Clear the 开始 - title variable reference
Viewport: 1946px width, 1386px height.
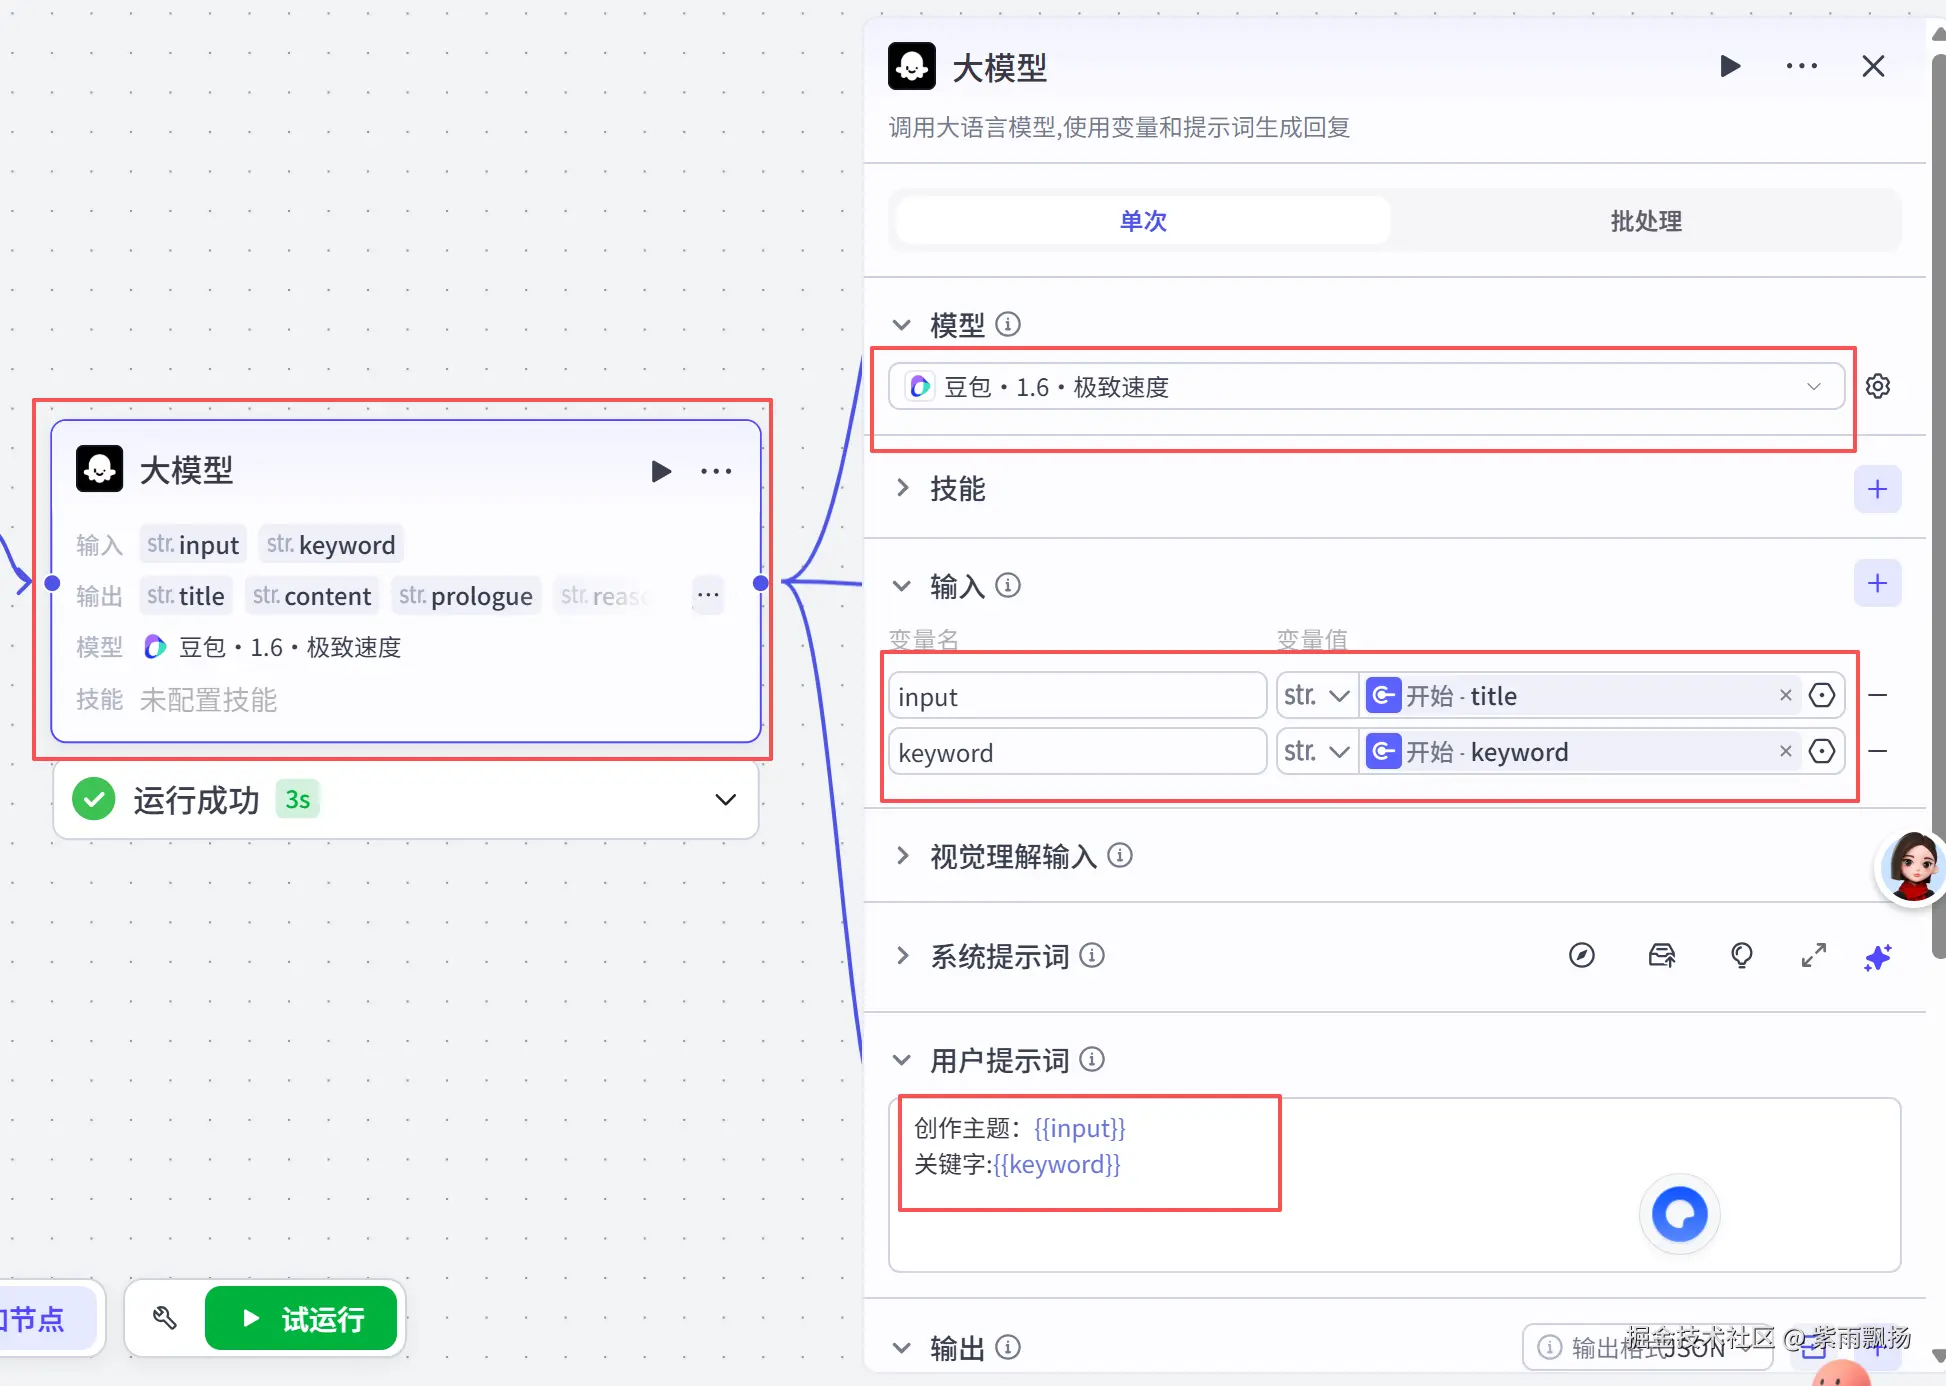[1785, 695]
